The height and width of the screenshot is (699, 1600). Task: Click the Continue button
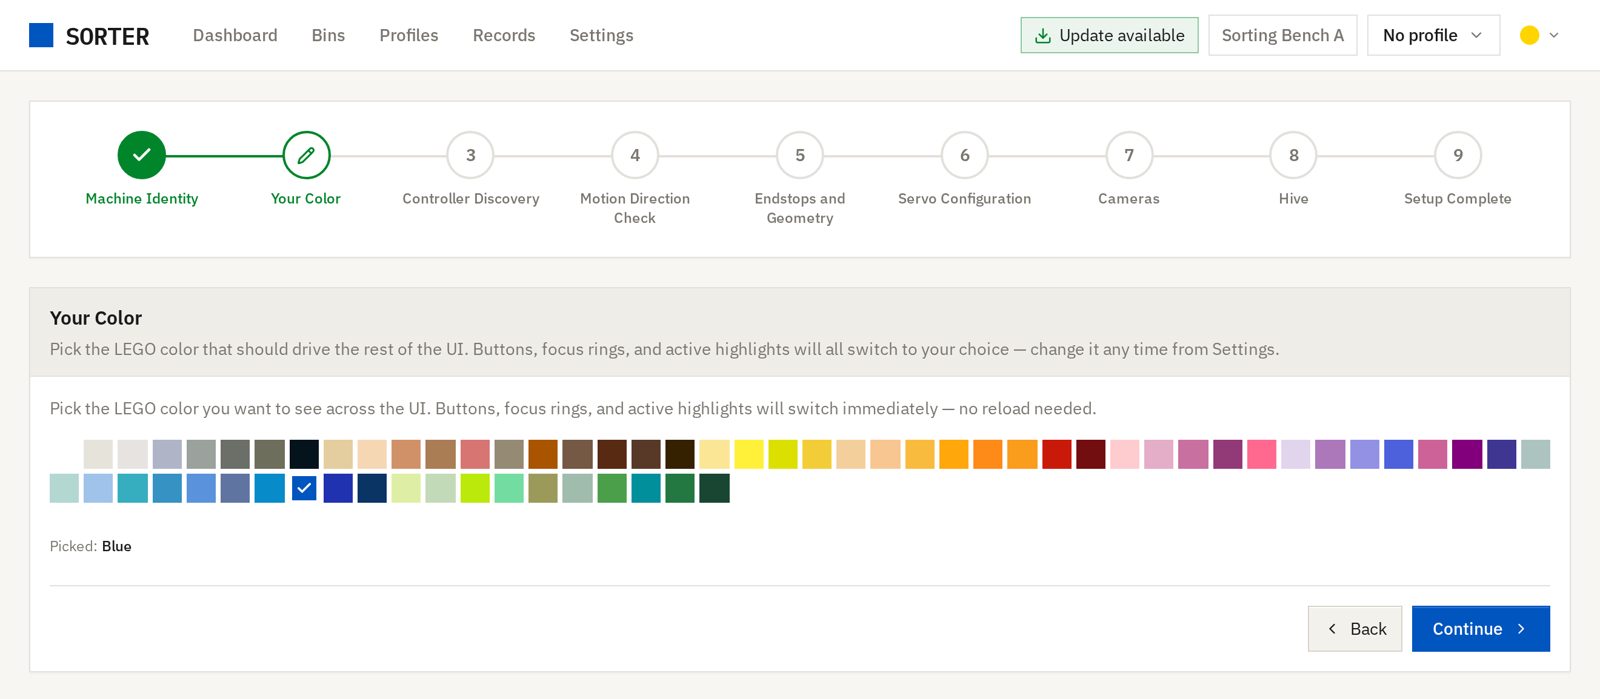(x=1481, y=629)
